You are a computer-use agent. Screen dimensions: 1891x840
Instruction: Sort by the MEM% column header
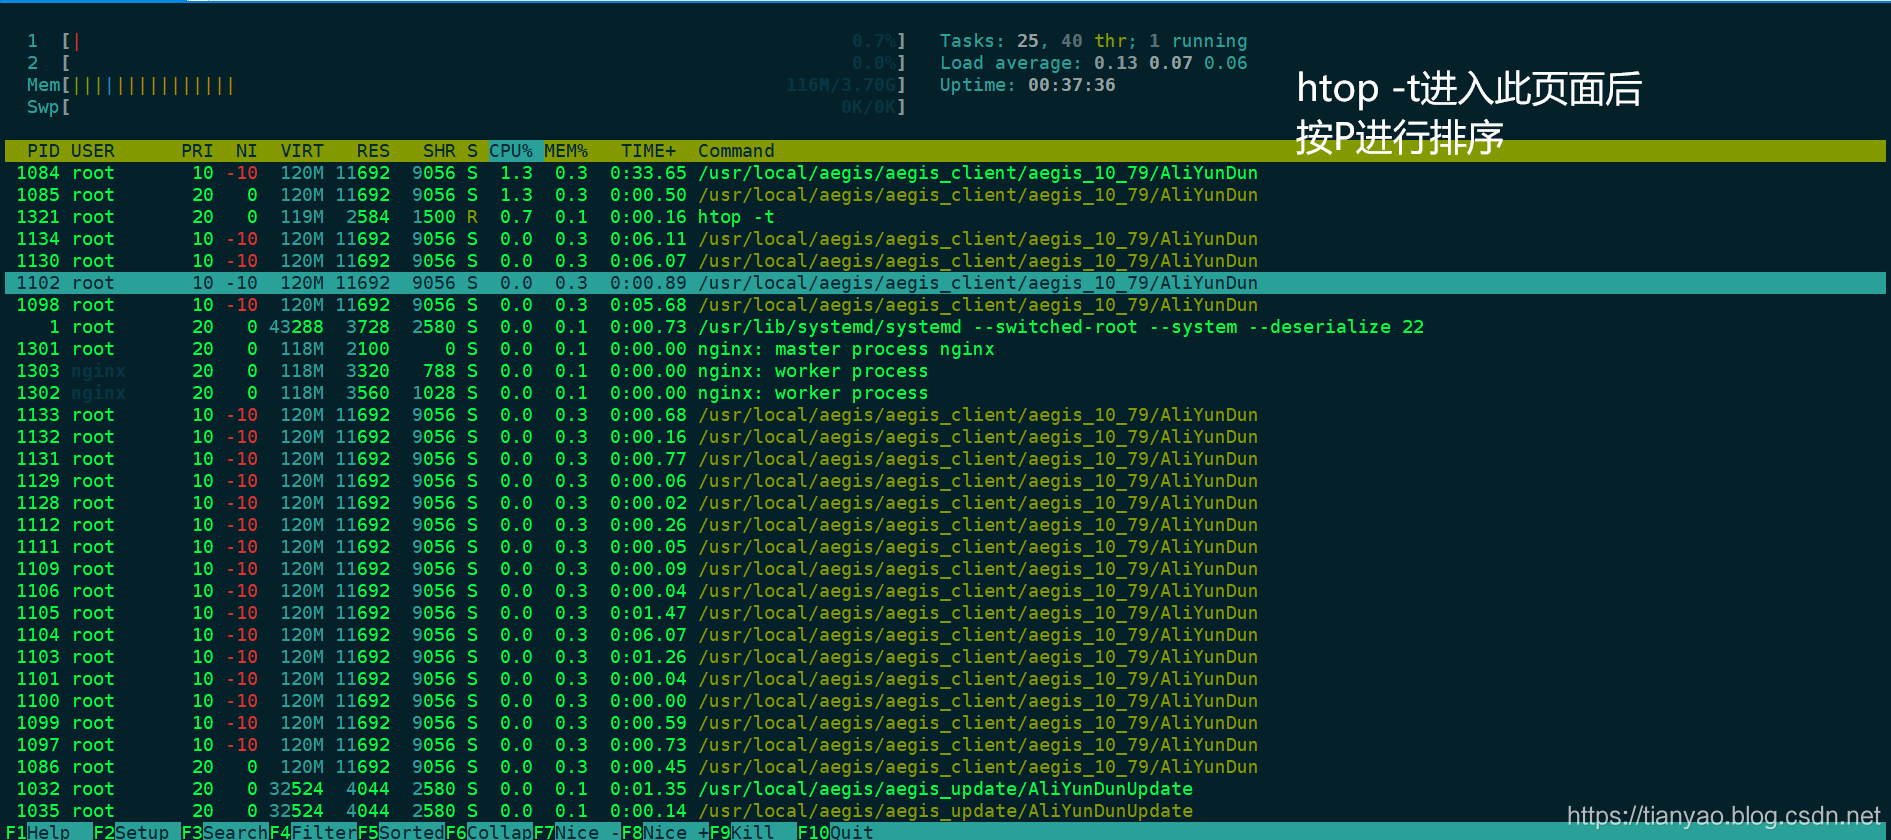pyautogui.click(x=566, y=151)
